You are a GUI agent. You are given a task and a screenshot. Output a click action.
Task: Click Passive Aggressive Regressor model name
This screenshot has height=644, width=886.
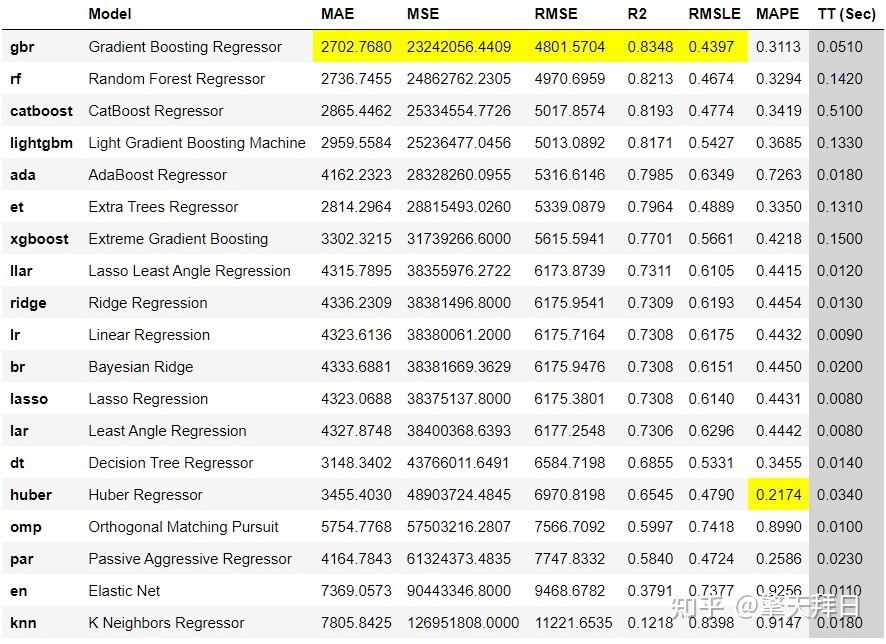pyautogui.click(x=190, y=559)
